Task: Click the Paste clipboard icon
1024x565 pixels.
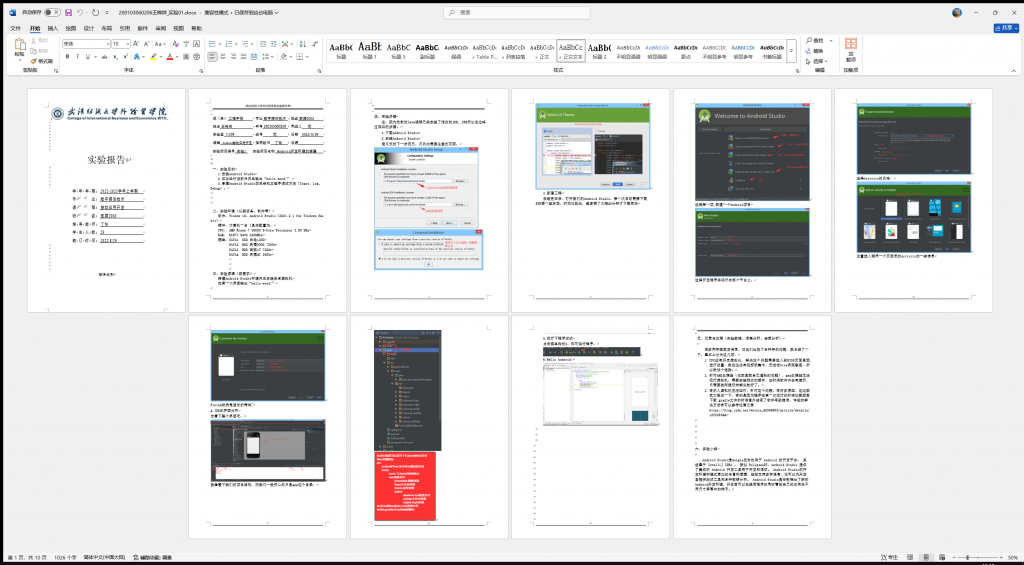Action: coord(19,48)
